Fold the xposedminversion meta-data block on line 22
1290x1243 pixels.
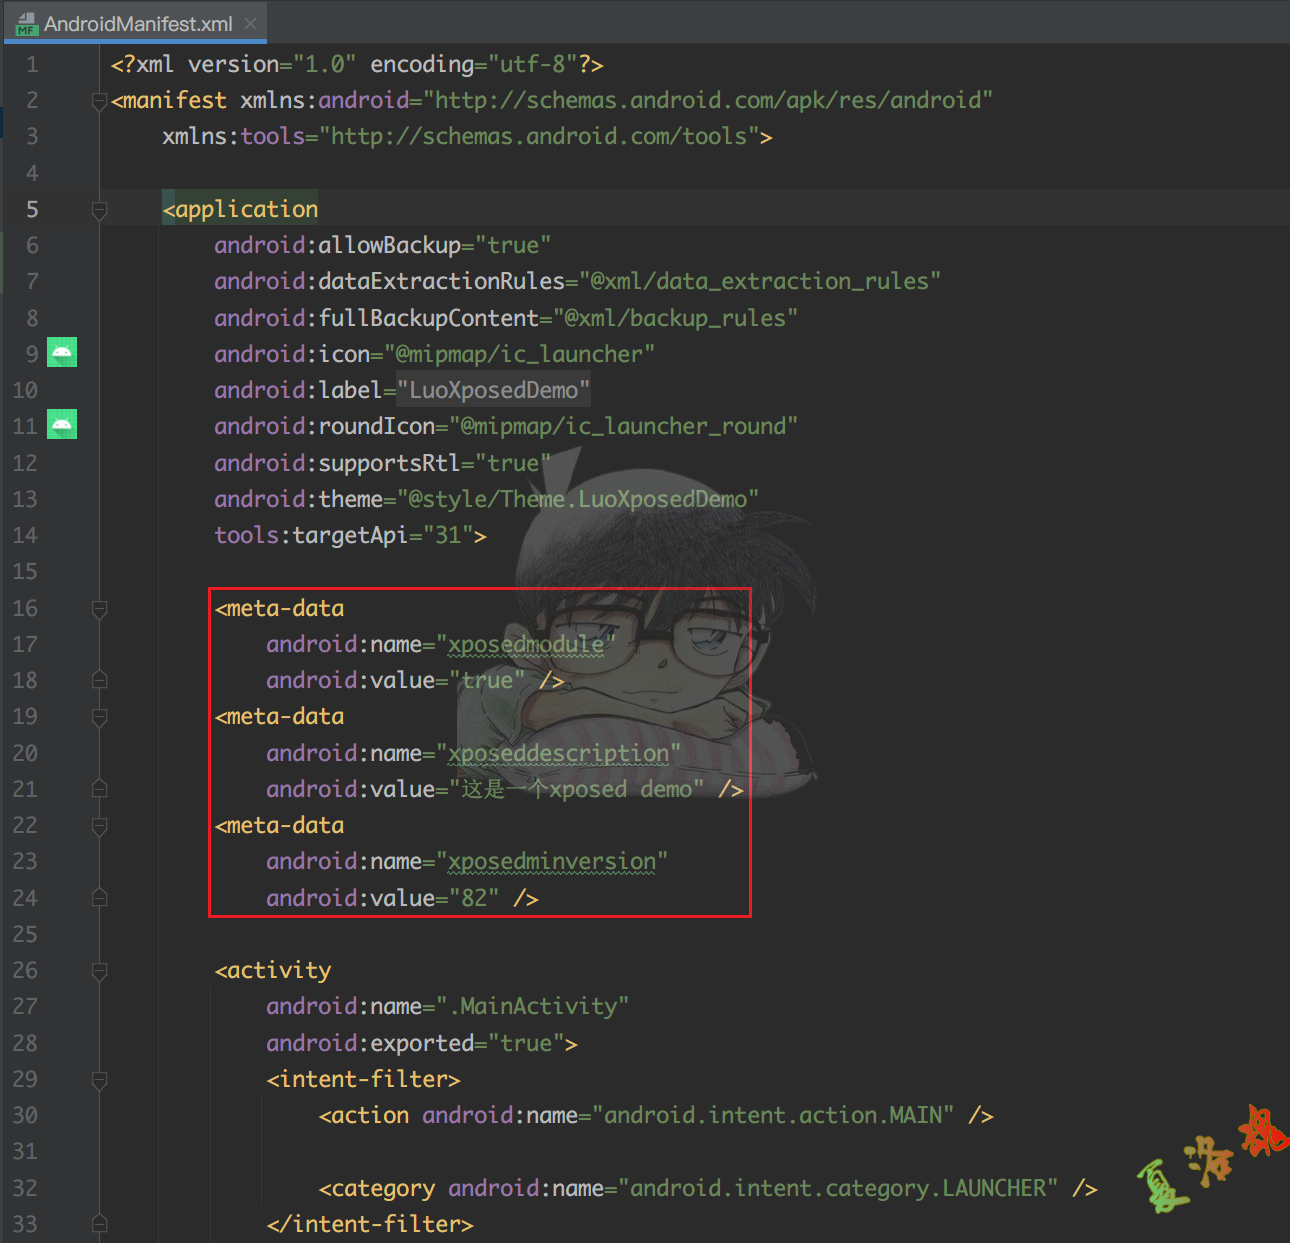(x=99, y=826)
